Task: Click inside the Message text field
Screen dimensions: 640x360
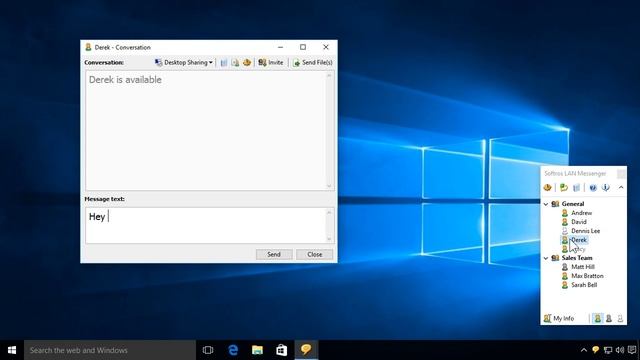Action: [x=205, y=225]
